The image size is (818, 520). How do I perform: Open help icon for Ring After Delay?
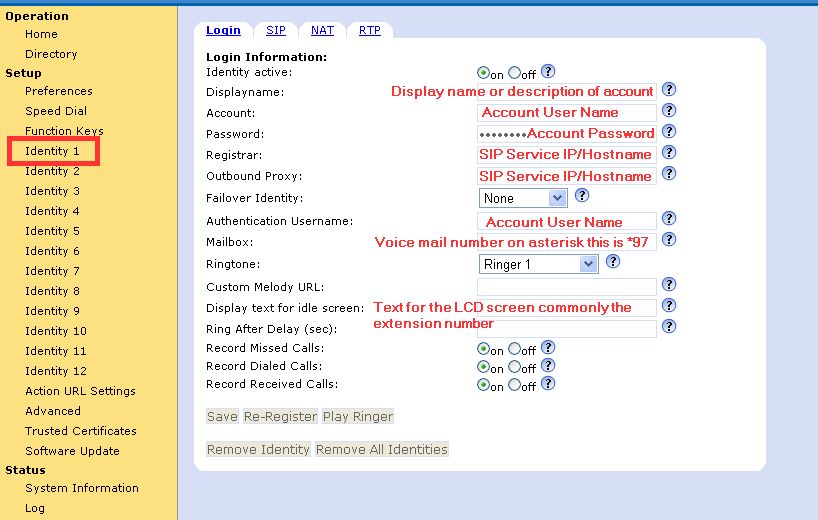[669, 326]
